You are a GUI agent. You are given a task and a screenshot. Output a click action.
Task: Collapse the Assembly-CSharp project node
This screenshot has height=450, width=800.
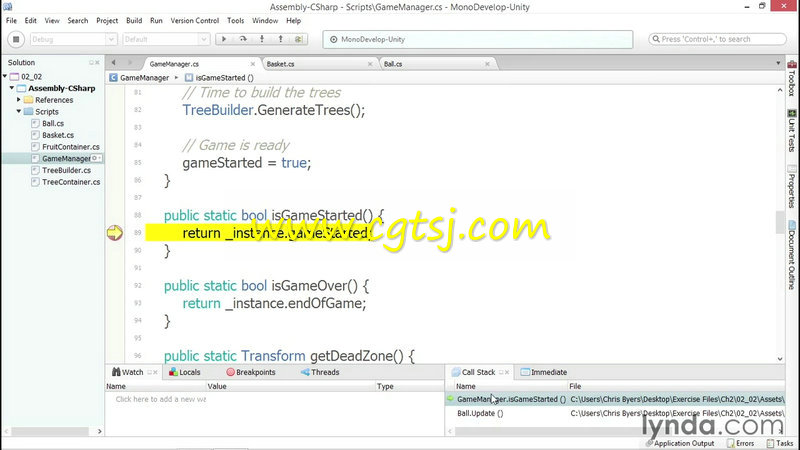tap(12, 88)
